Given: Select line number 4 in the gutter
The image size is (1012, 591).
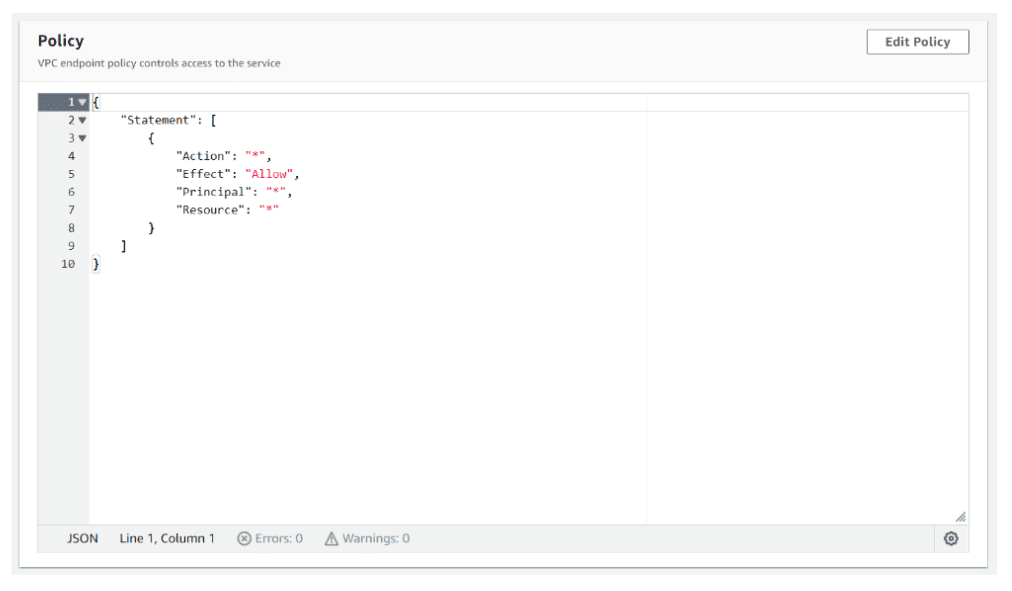Looking at the screenshot, I should click(x=71, y=156).
